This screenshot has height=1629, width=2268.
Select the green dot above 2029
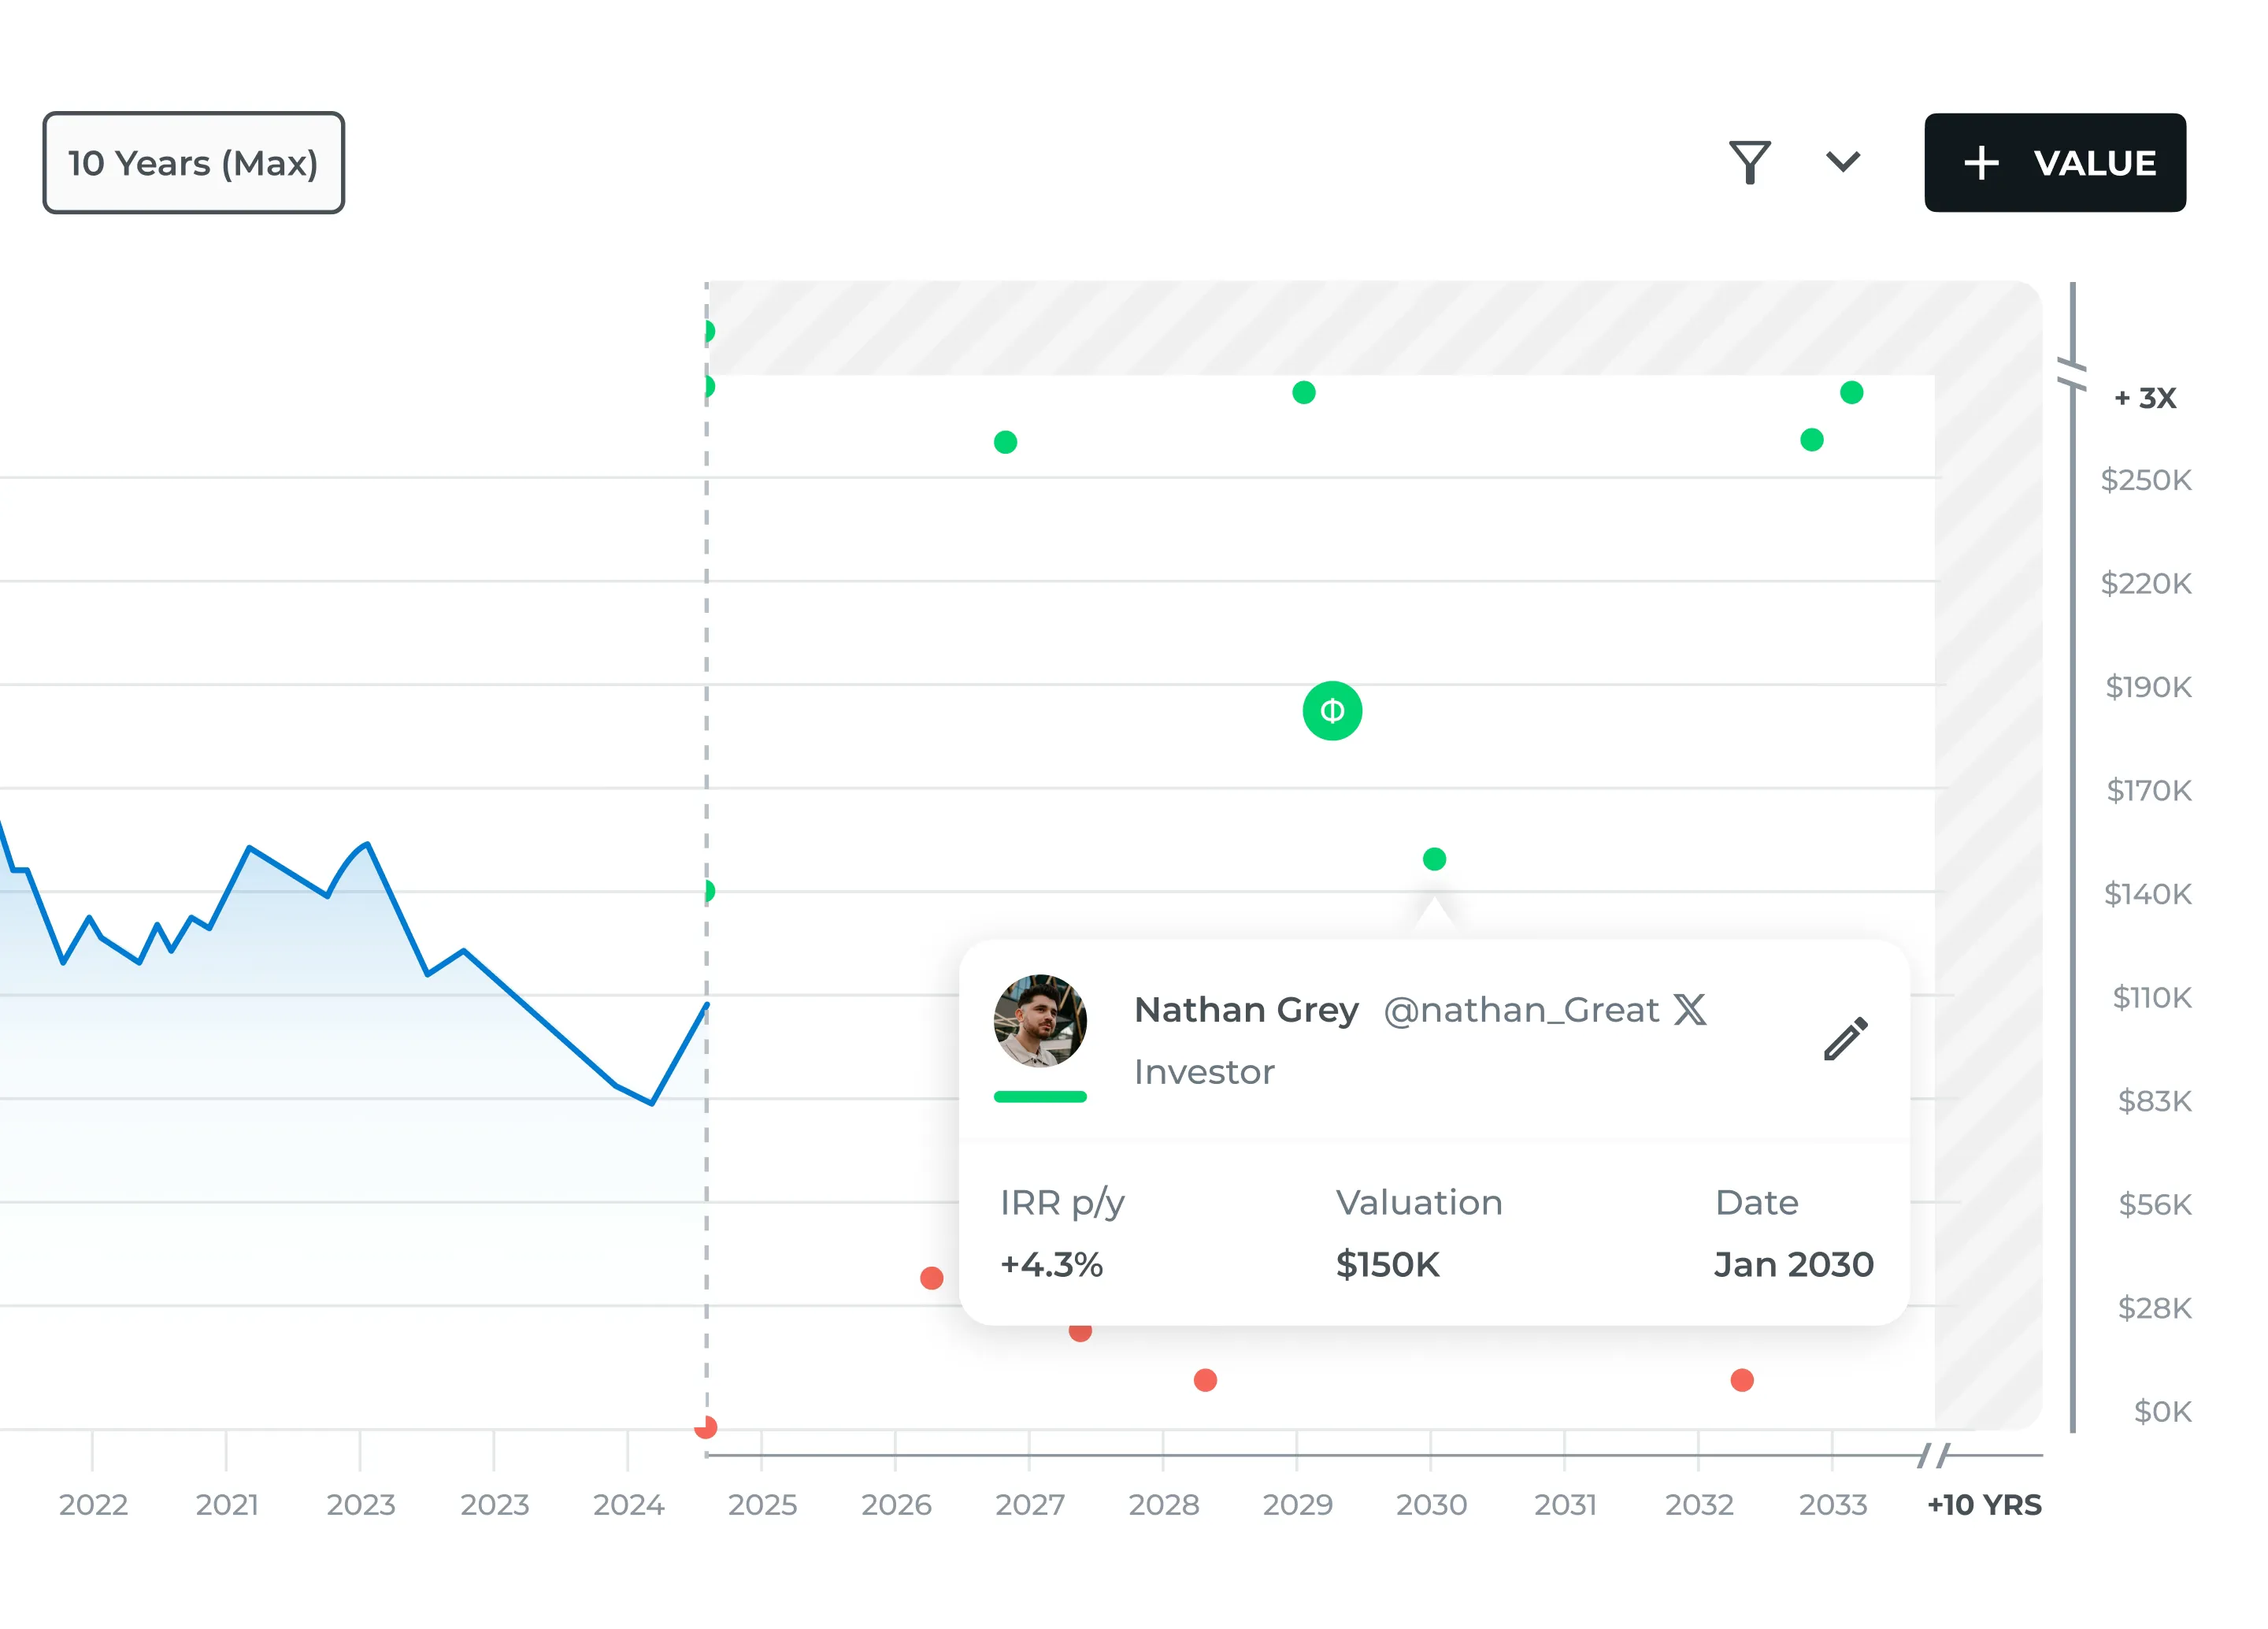coord(1303,393)
